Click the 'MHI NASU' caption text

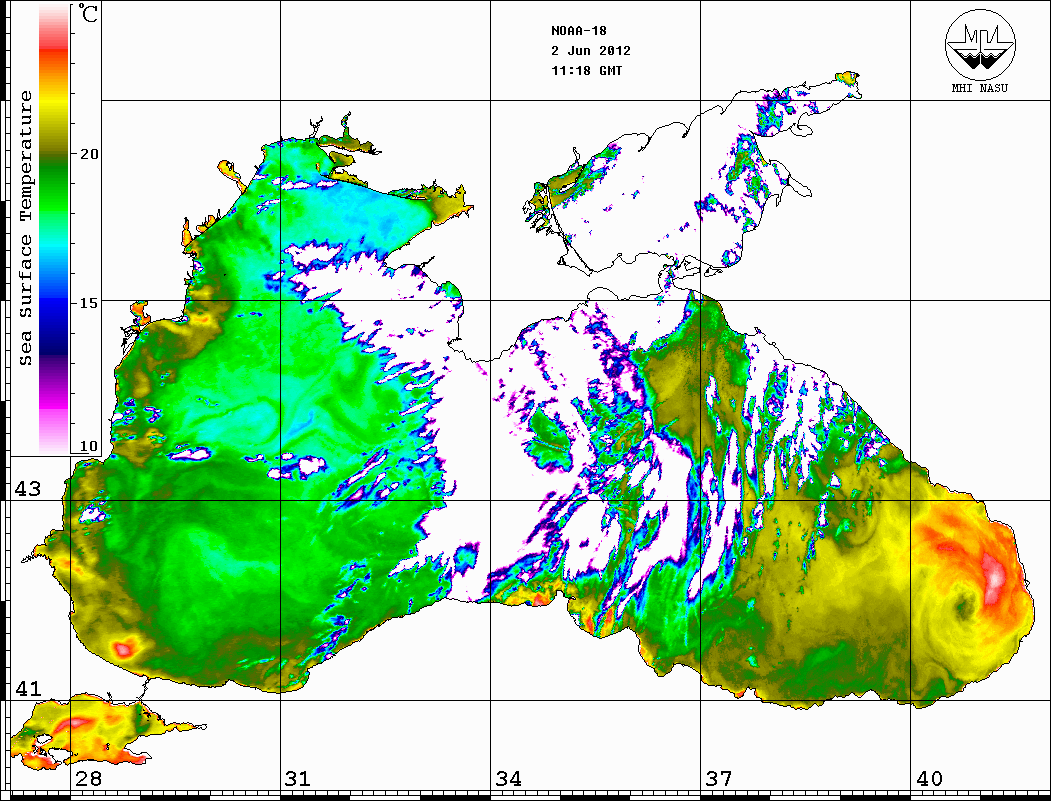tap(980, 88)
